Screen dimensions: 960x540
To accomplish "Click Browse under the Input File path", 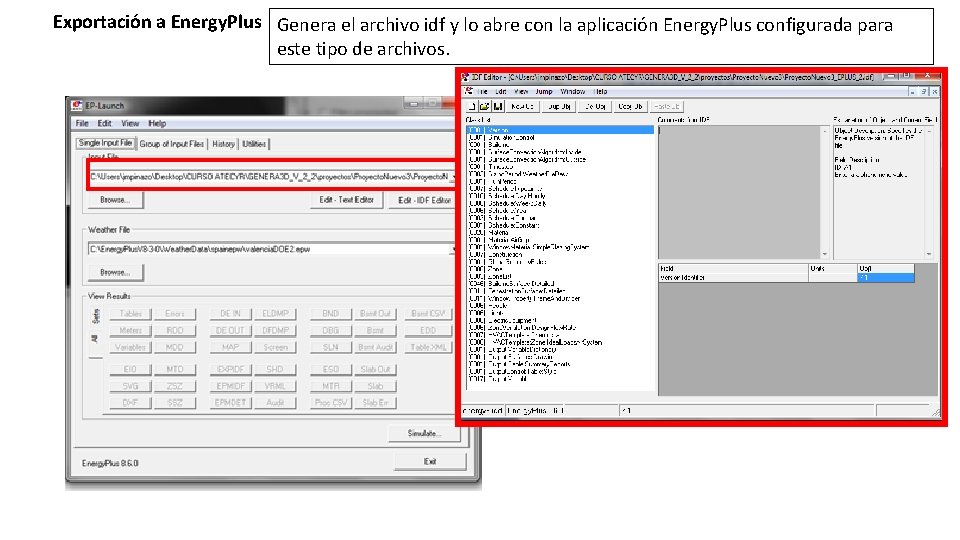I will (x=115, y=200).
